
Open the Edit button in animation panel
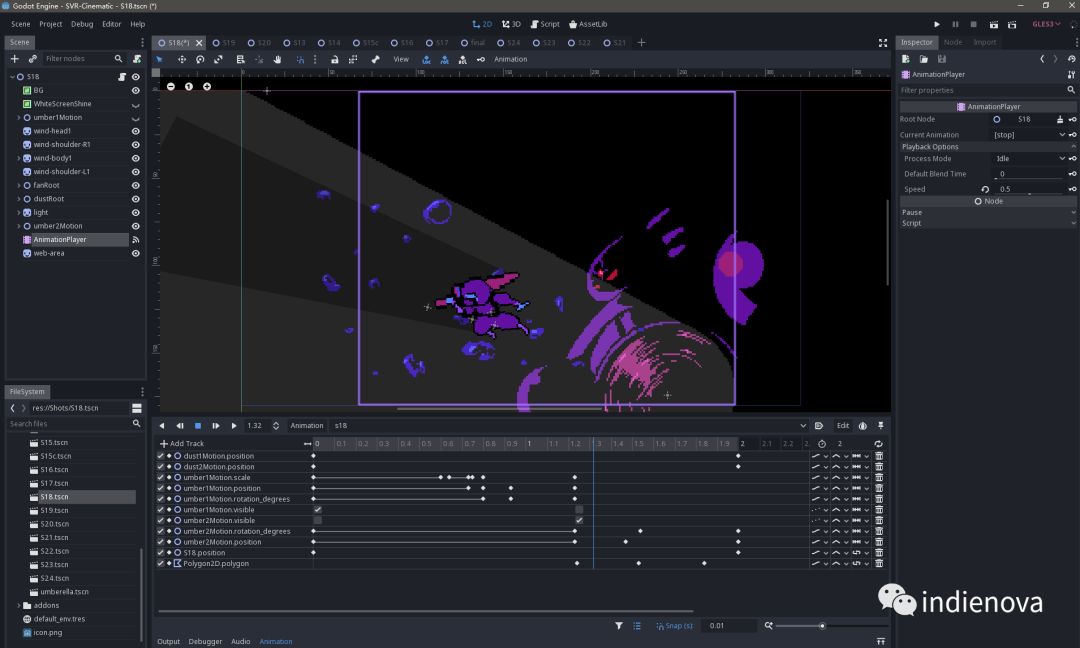tap(843, 426)
